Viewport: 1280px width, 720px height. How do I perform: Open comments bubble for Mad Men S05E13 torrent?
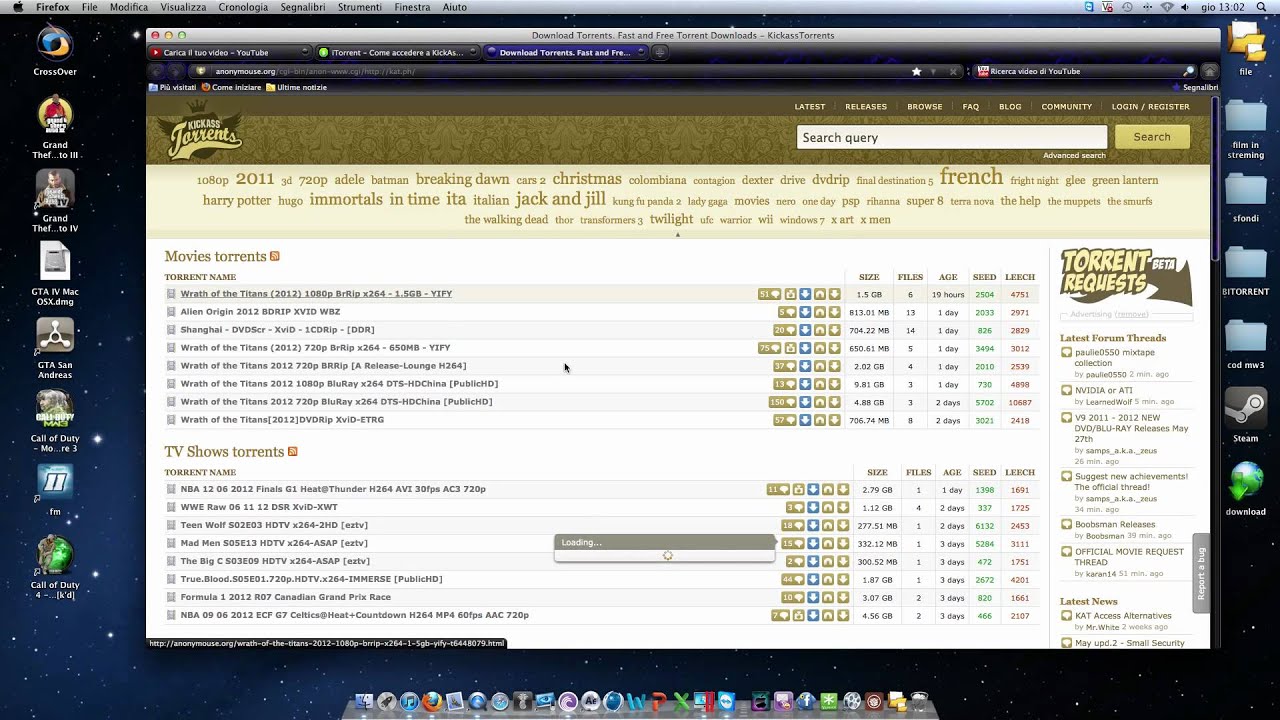point(793,543)
